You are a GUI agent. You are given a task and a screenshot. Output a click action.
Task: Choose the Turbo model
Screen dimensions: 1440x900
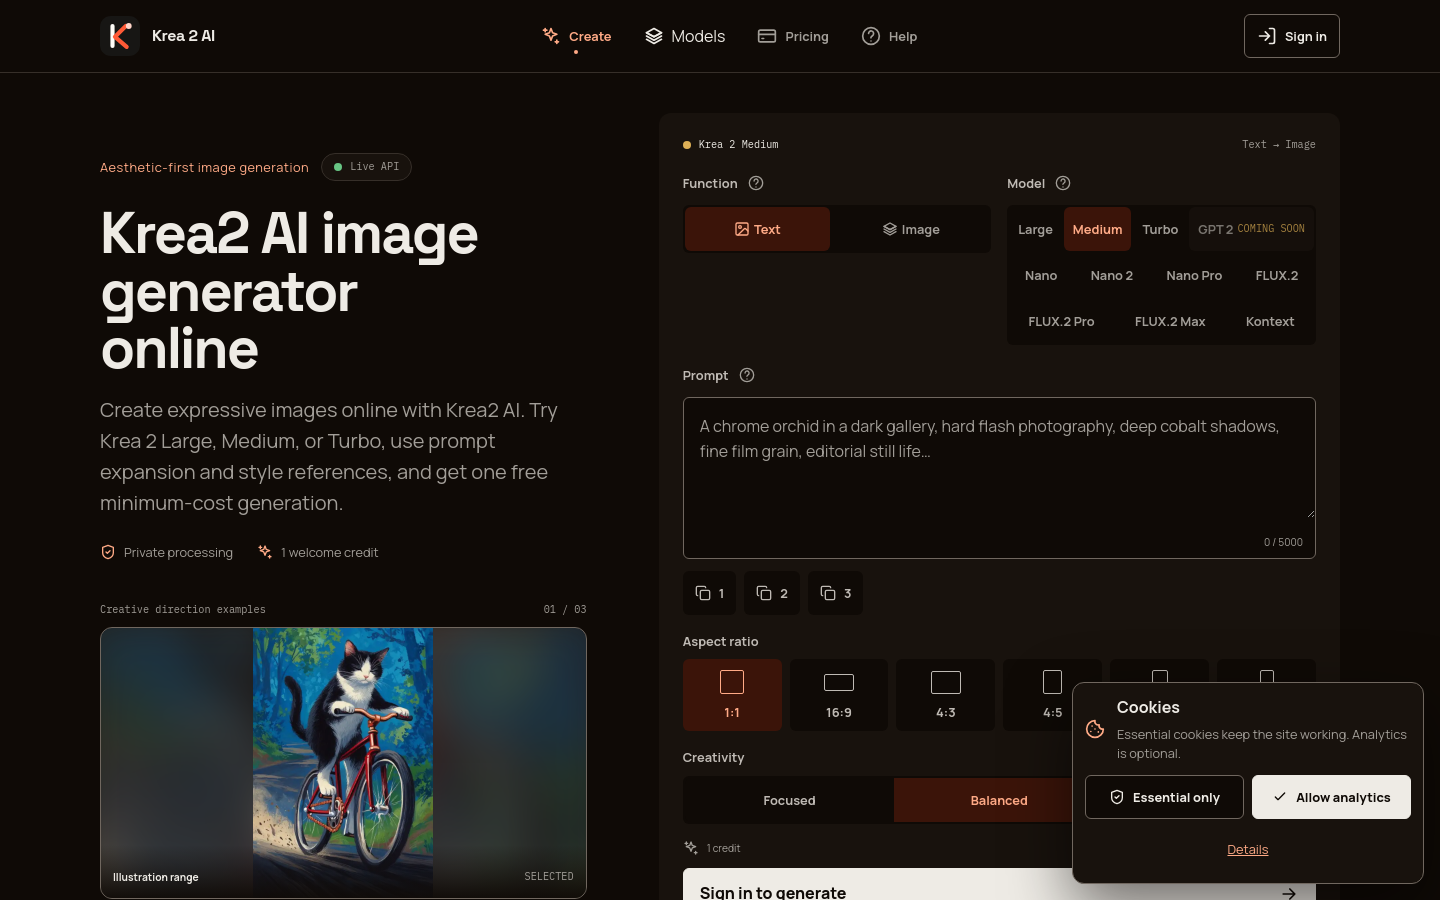click(x=1160, y=229)
